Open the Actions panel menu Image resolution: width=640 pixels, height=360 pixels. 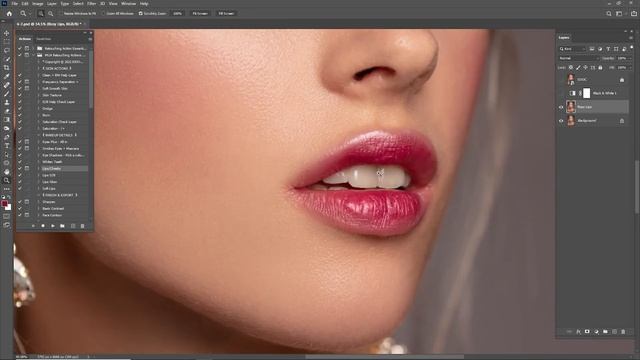(90, 39)
